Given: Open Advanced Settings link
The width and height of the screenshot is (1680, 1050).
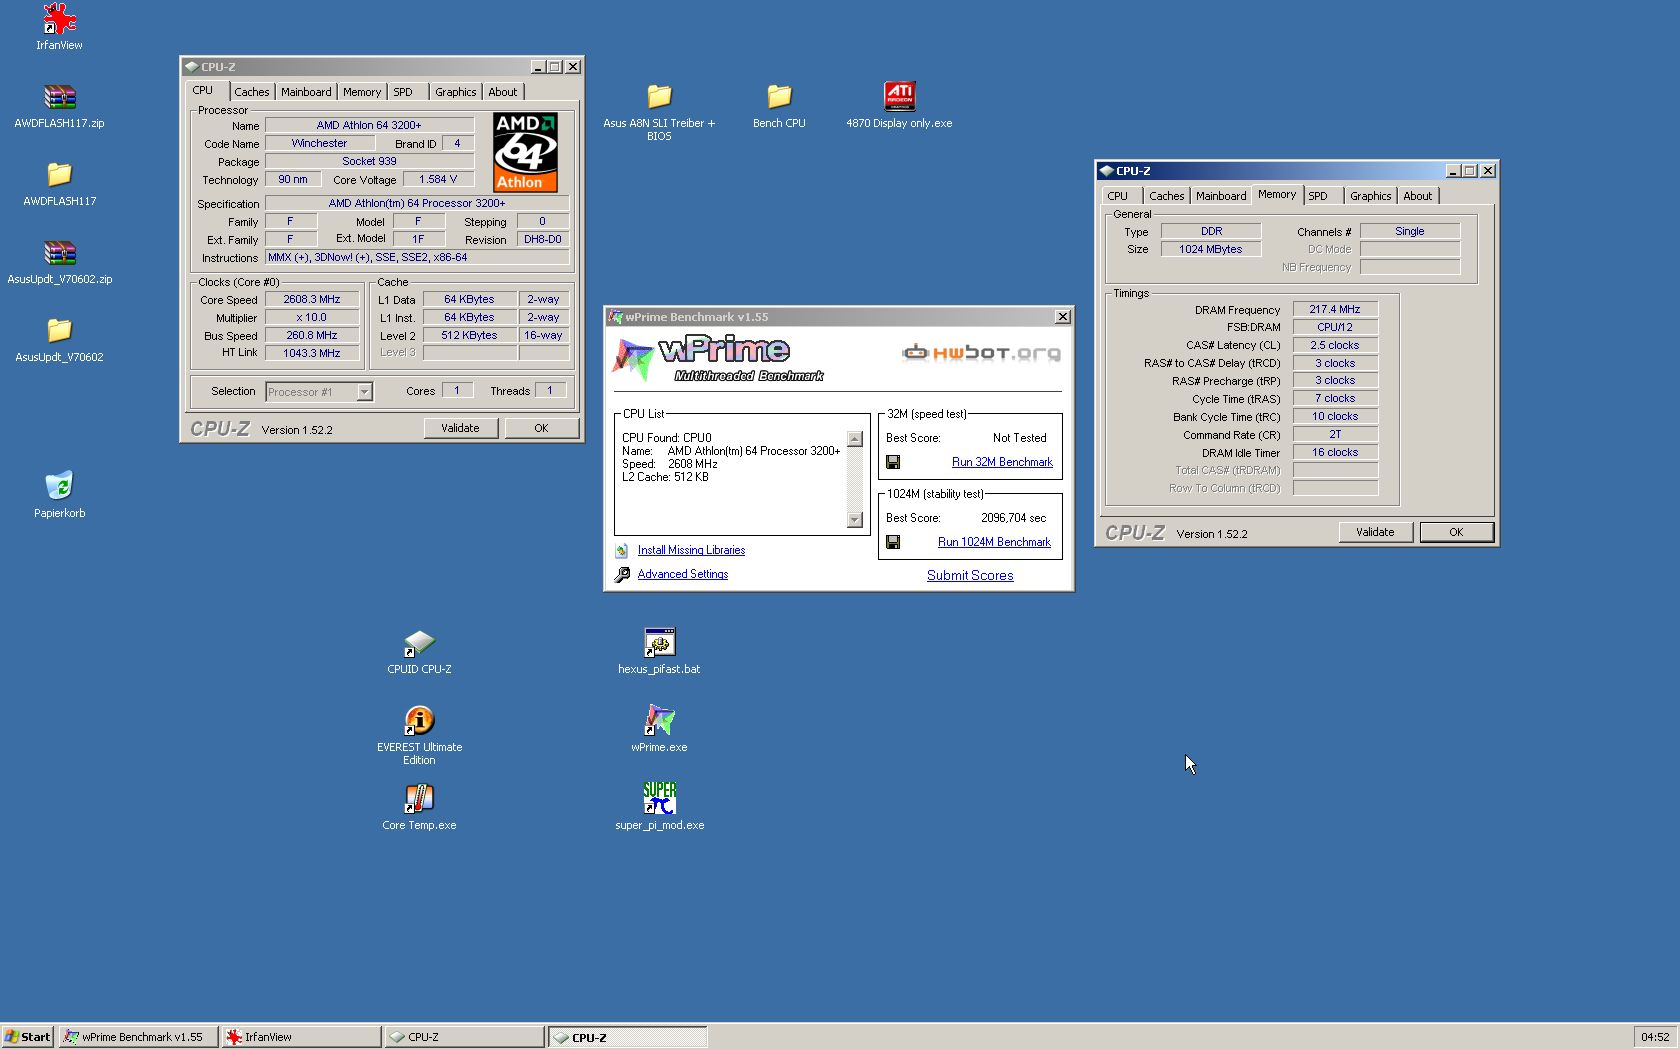Looking at the screenshot, I should pyautogui.click(x=683, y=574).
